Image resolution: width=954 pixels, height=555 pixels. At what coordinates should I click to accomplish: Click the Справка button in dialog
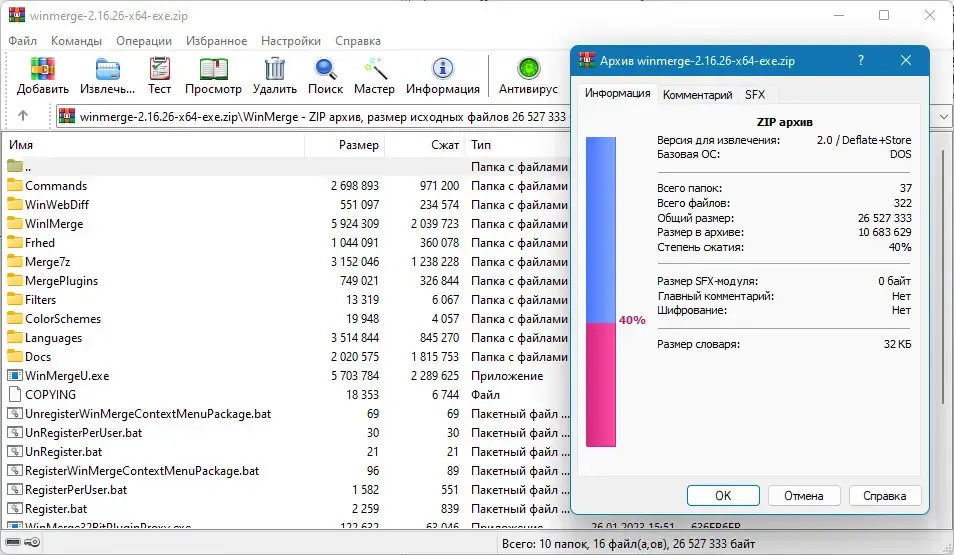pyautogui.click(x=884, y=495)
